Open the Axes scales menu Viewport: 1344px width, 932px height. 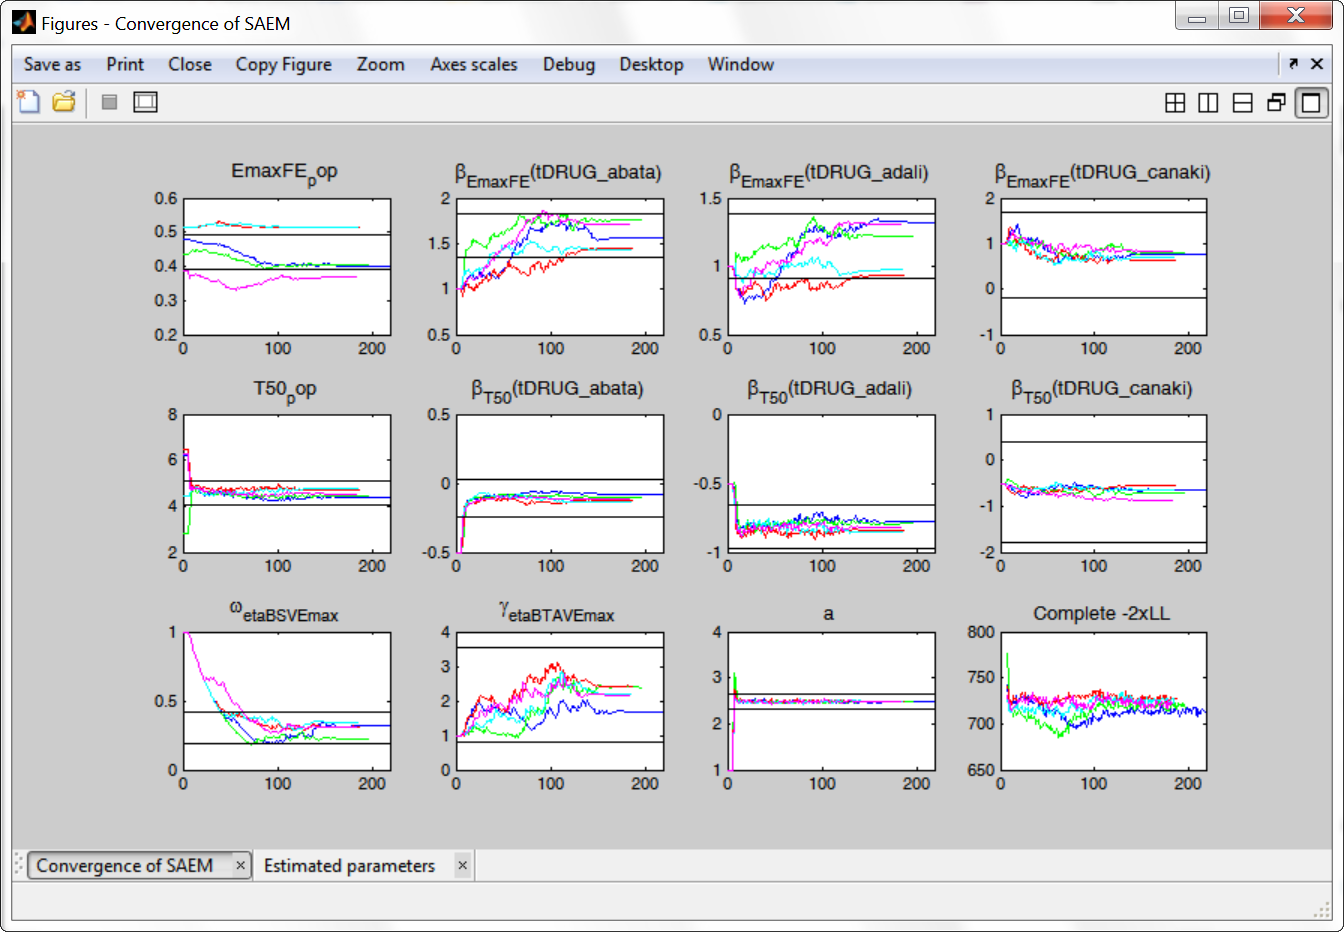[x=473, y=64]
